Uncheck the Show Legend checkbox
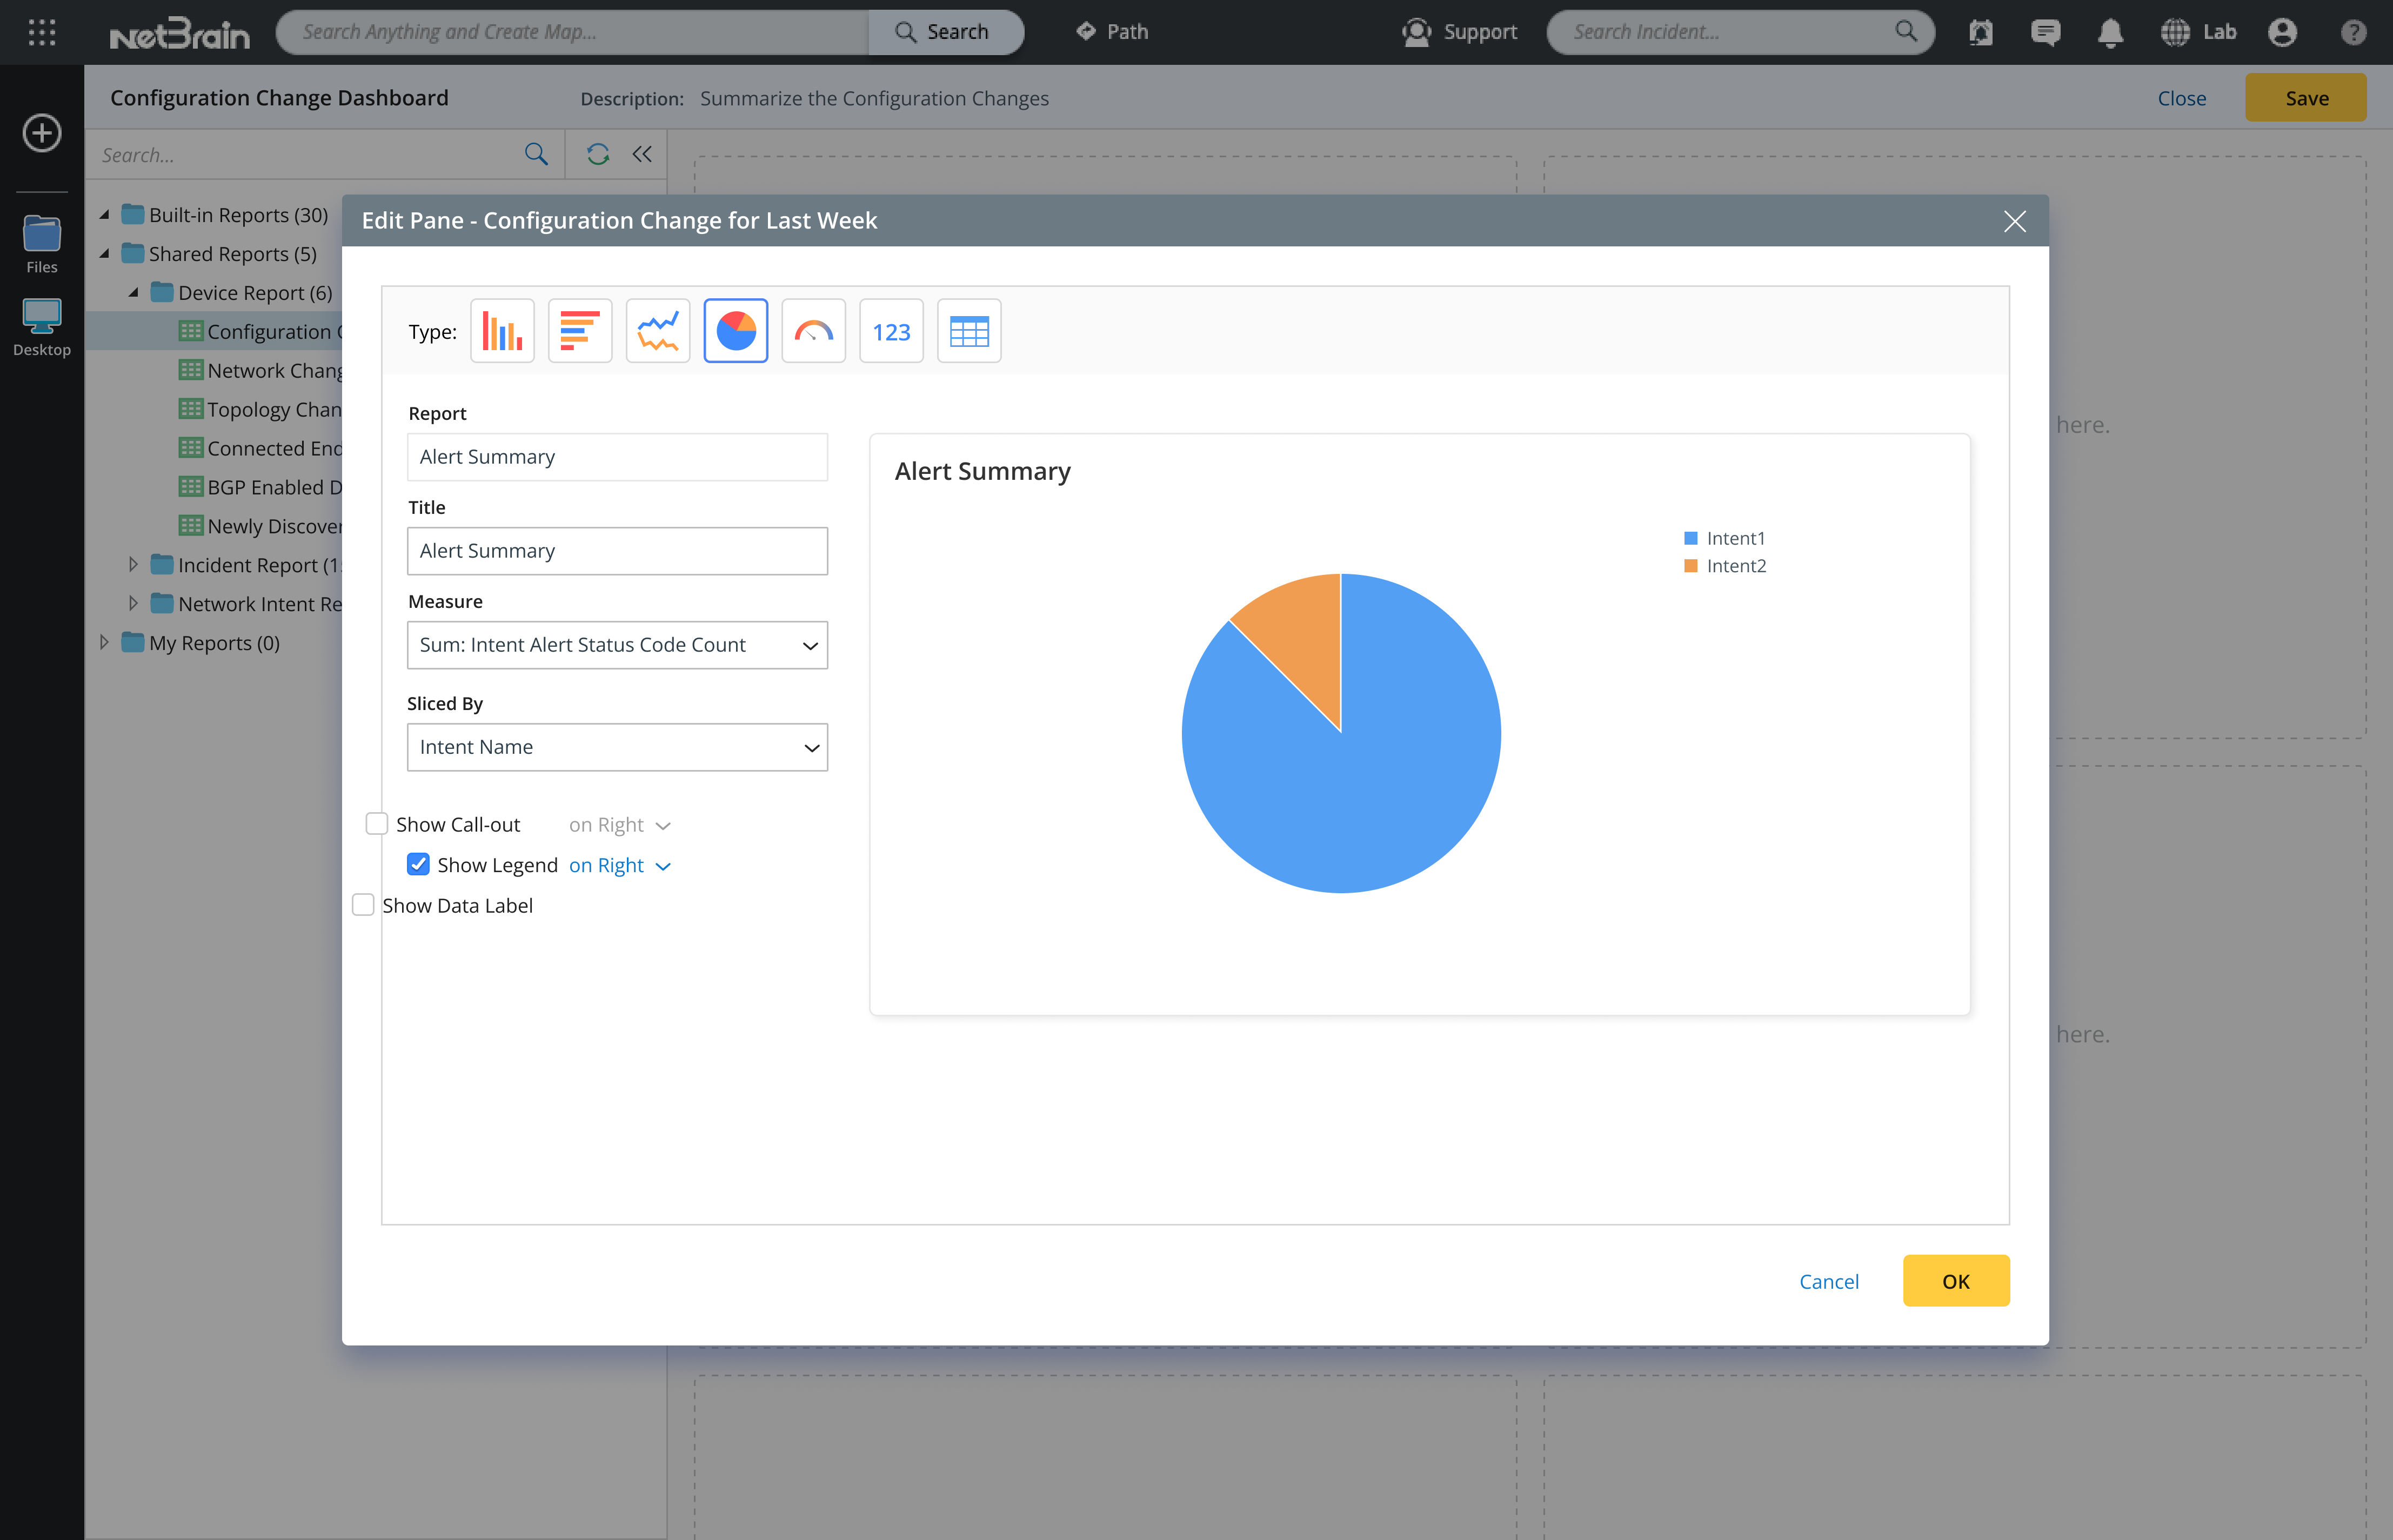Screen dimensions: 2393x1540 pyautogui.click(x=418, y=864)
